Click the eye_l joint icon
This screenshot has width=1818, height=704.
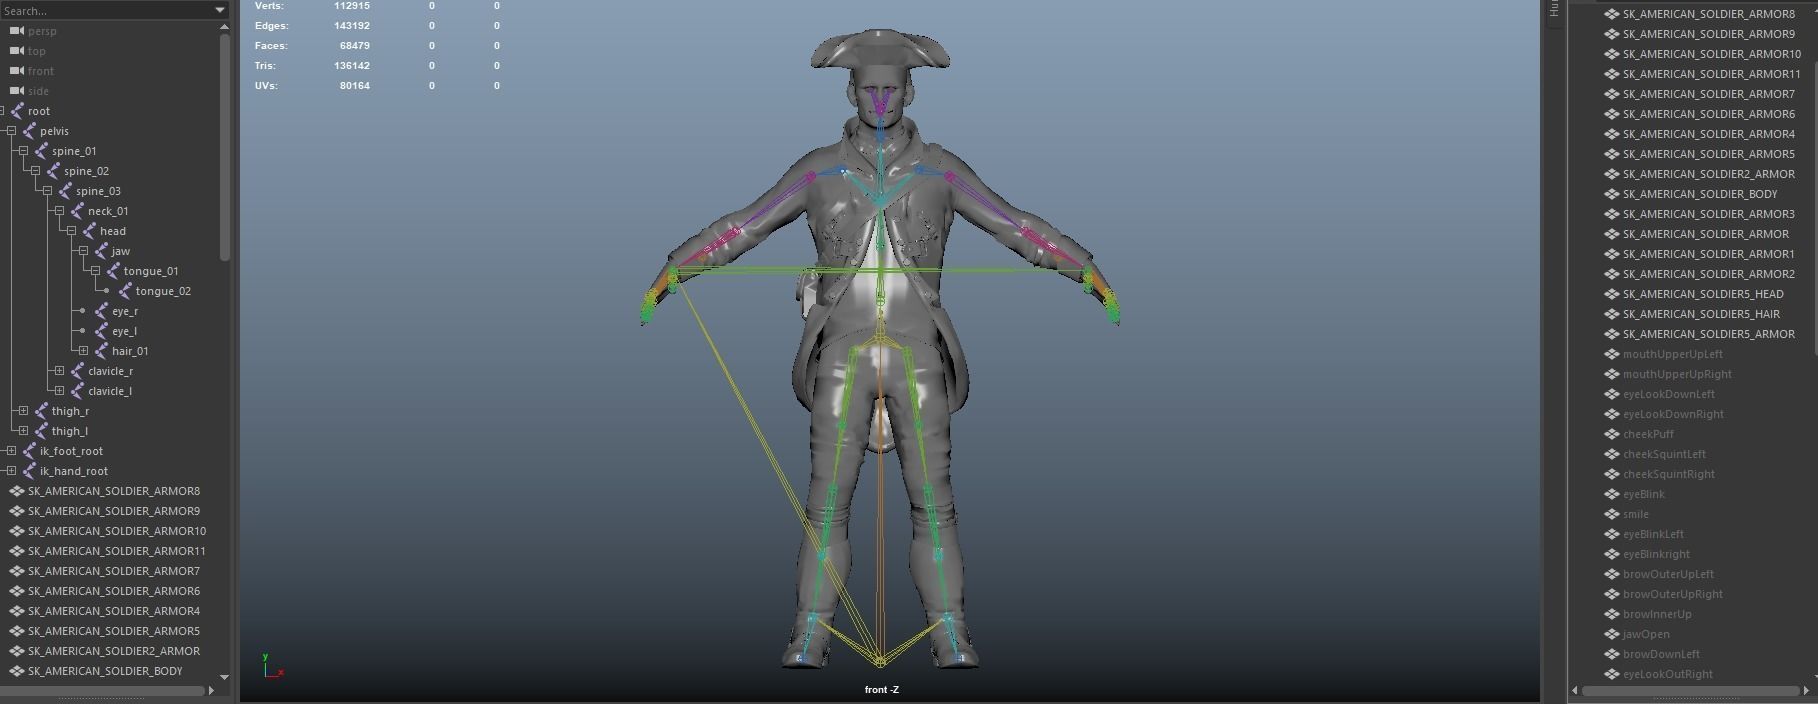click(101, 331)
